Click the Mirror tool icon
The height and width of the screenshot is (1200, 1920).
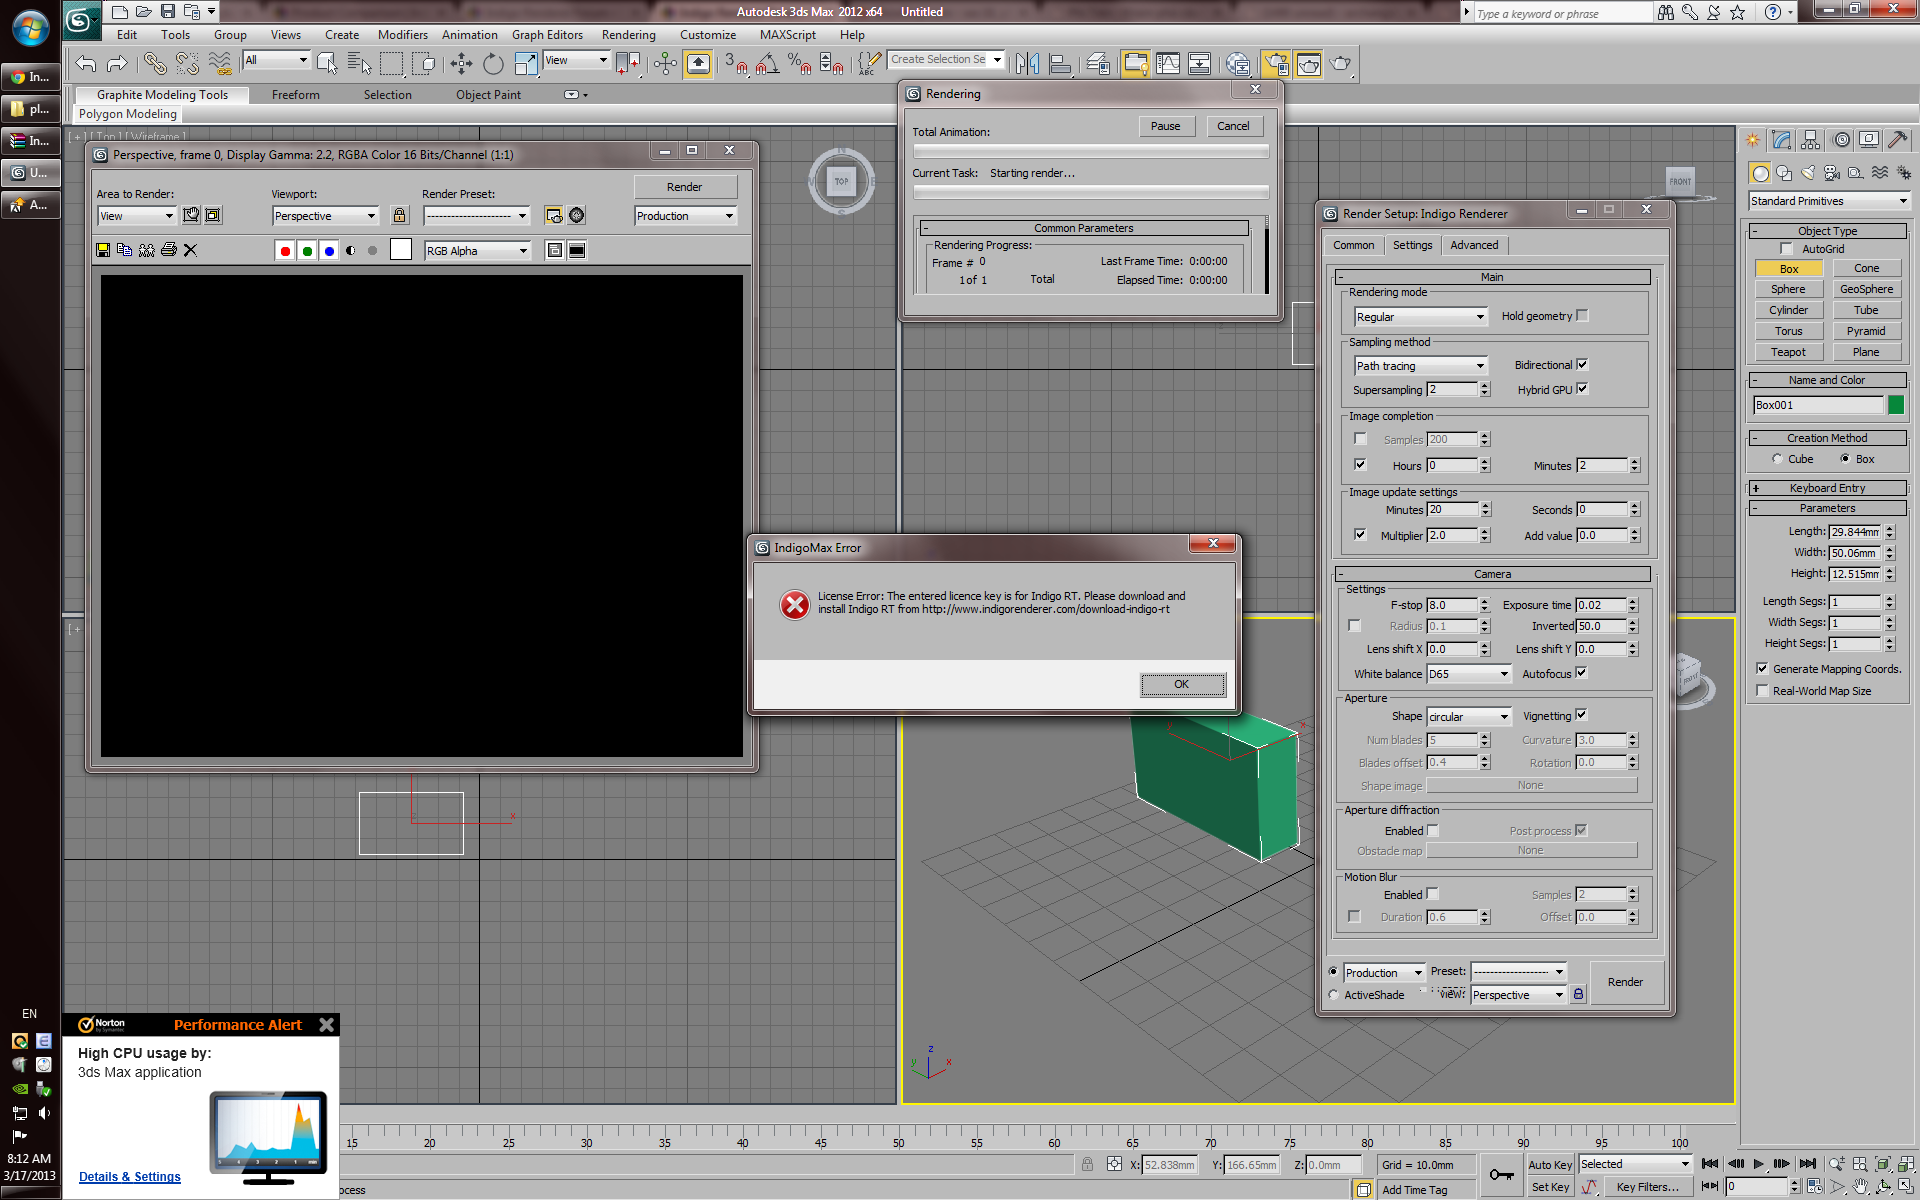[1027, 64]
